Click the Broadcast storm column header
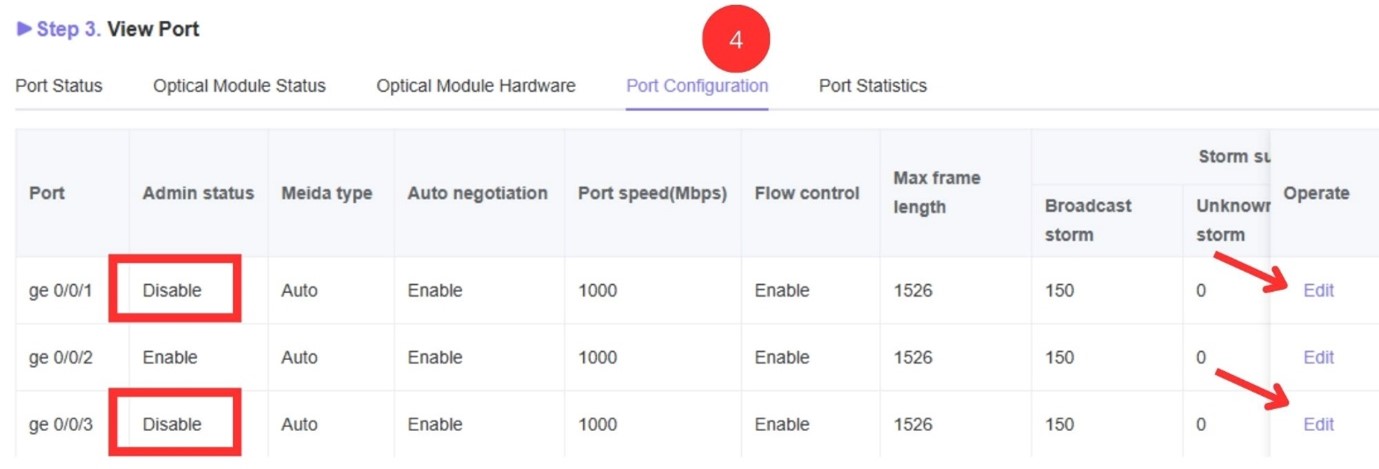Screen dimensions: 1379x469 coord(1089,220)
